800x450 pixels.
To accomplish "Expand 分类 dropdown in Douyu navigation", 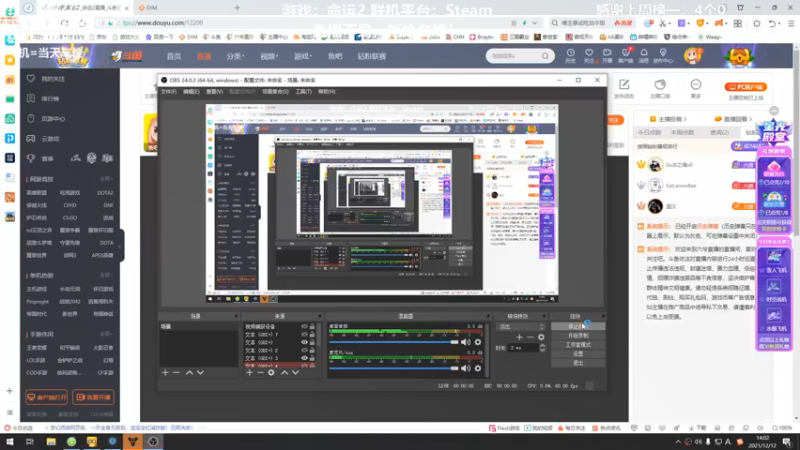I will pyautogui.click(x=235, y=56).
